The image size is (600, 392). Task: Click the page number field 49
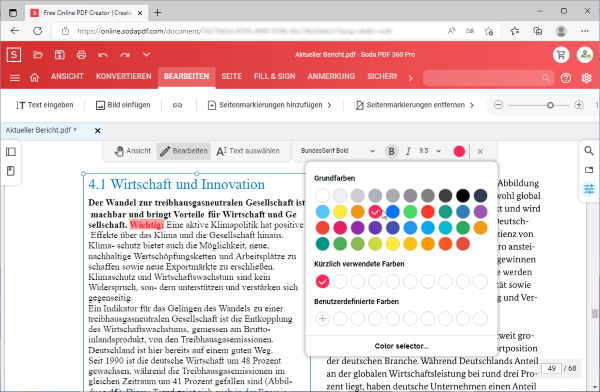tap(551, 368)
